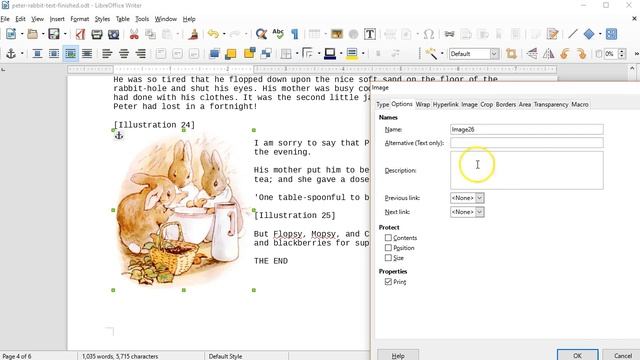Expand the undo history arrow
Screen dimensions: 640x360
click(224, 34)
